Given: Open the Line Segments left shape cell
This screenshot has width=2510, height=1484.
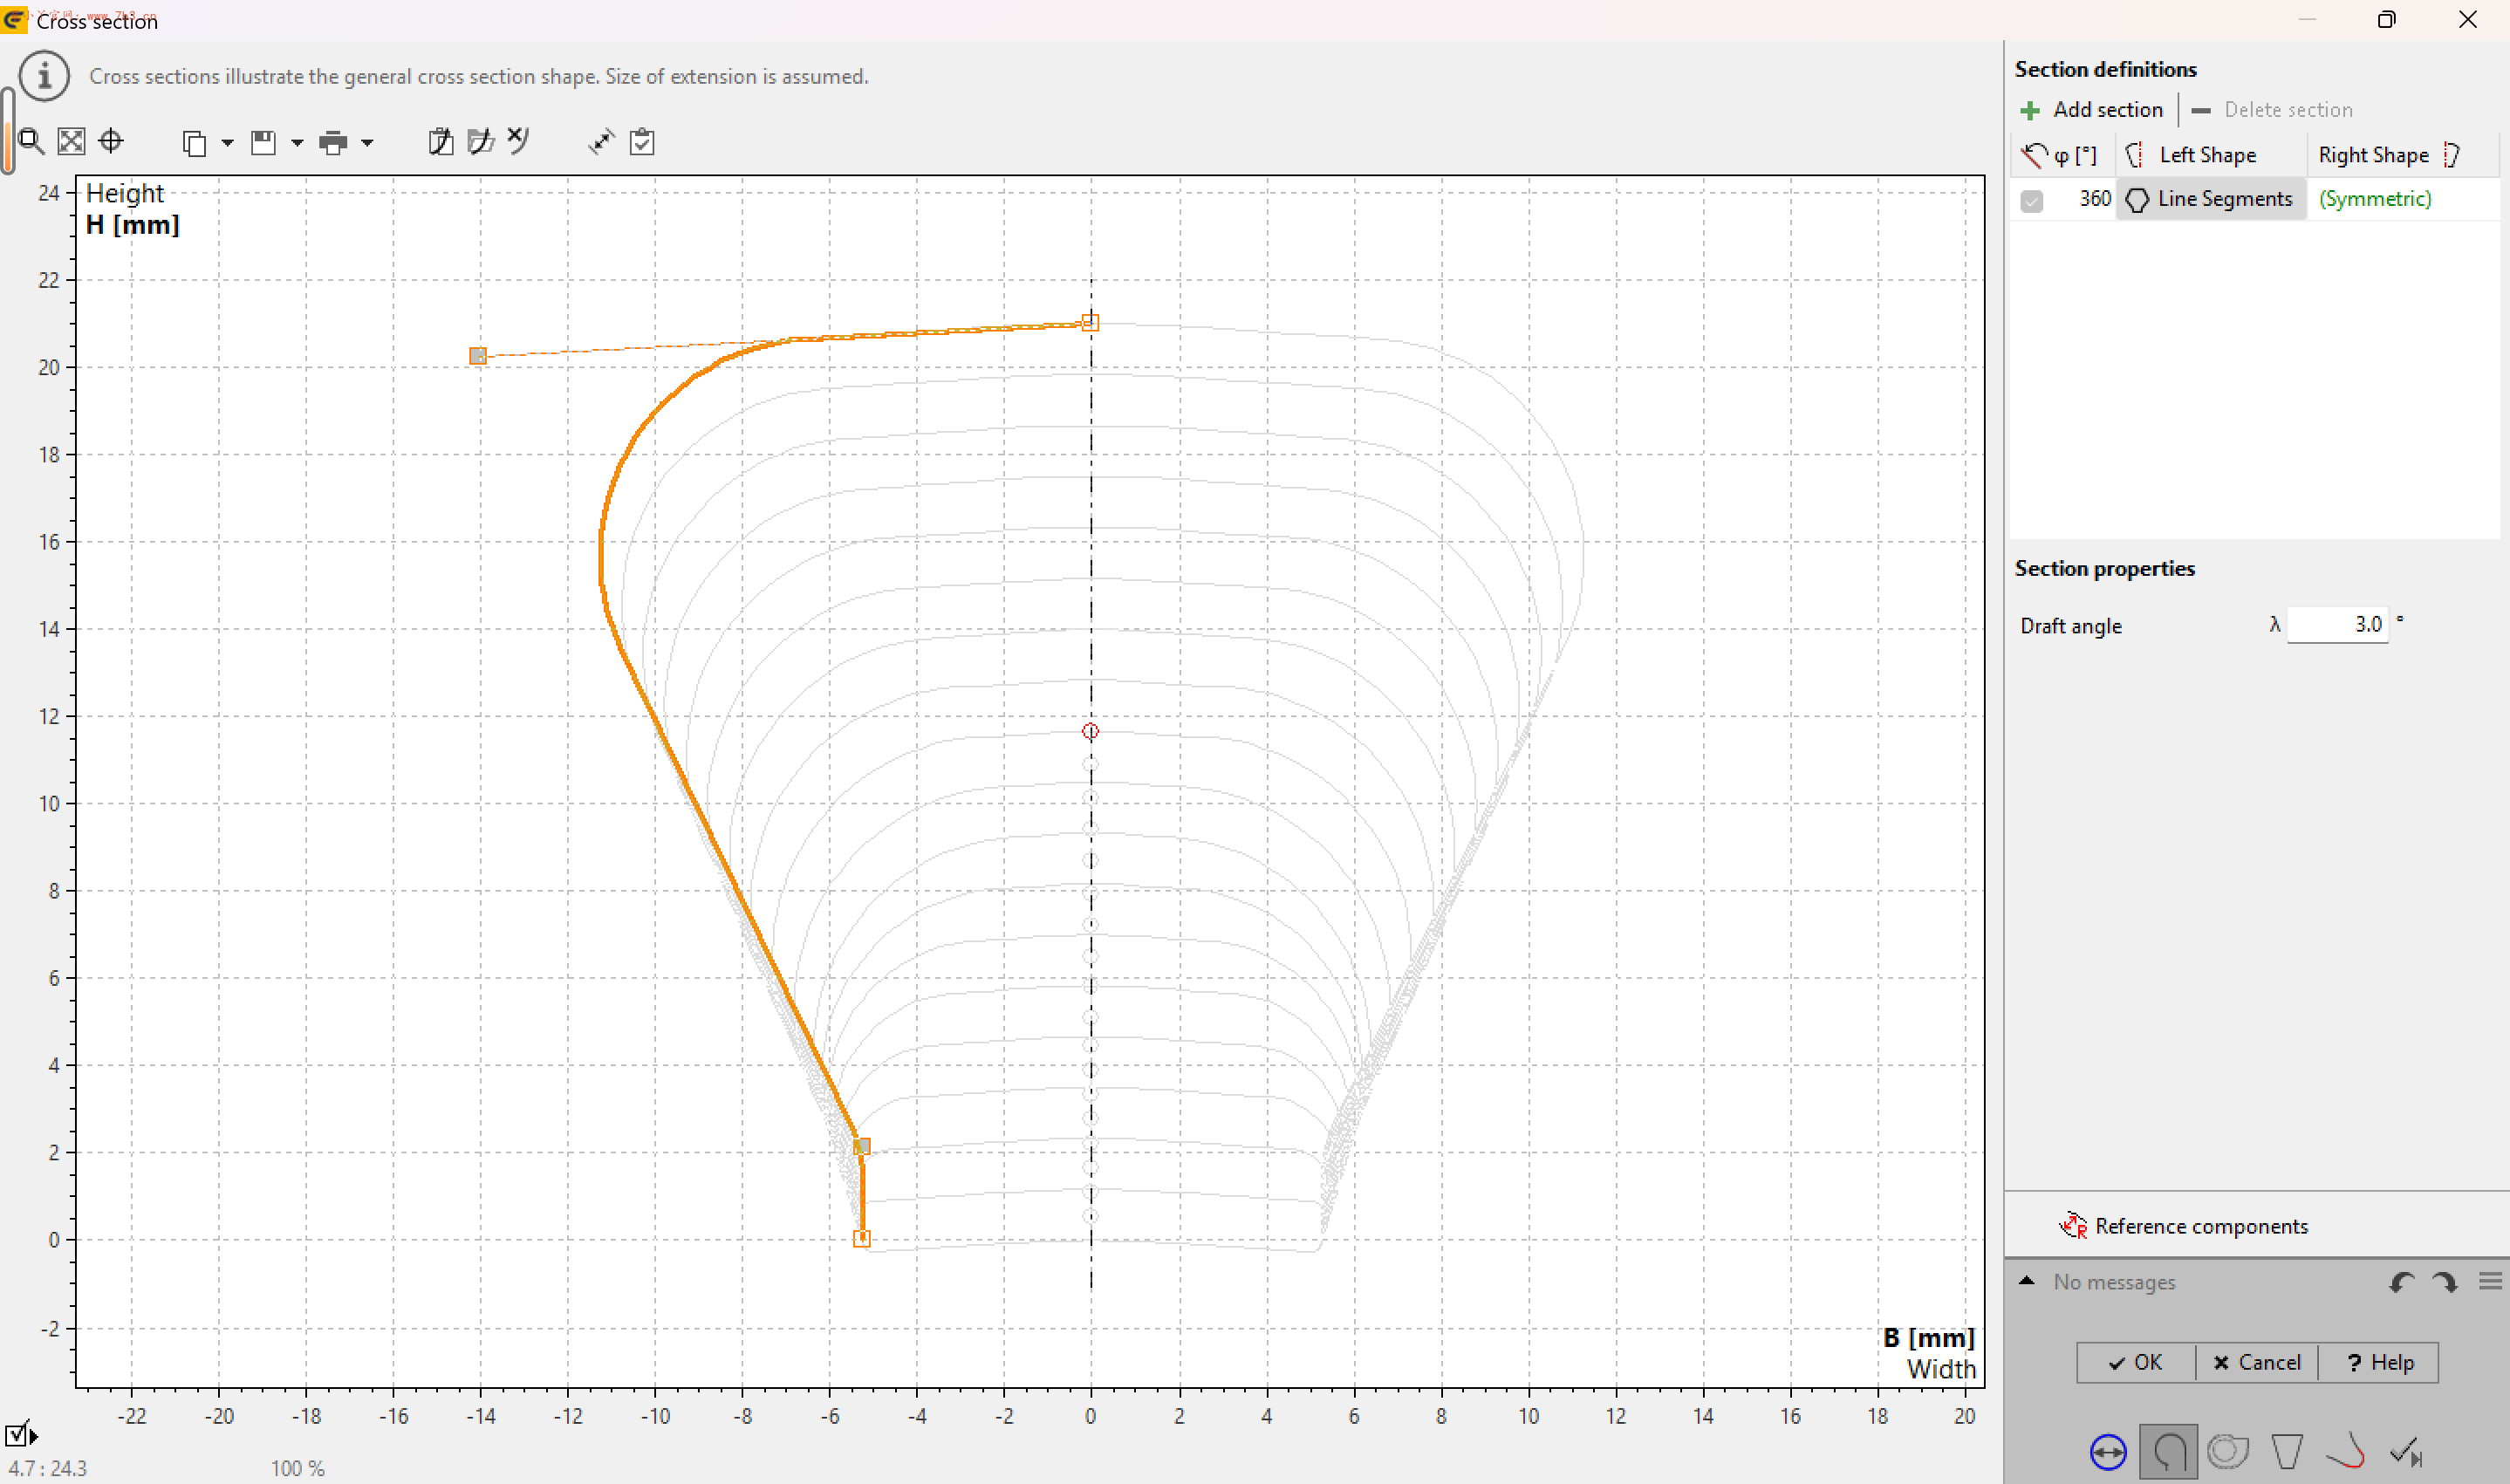Looking at the screenshot, I should pyautogui.click(x=2211, y=199).
